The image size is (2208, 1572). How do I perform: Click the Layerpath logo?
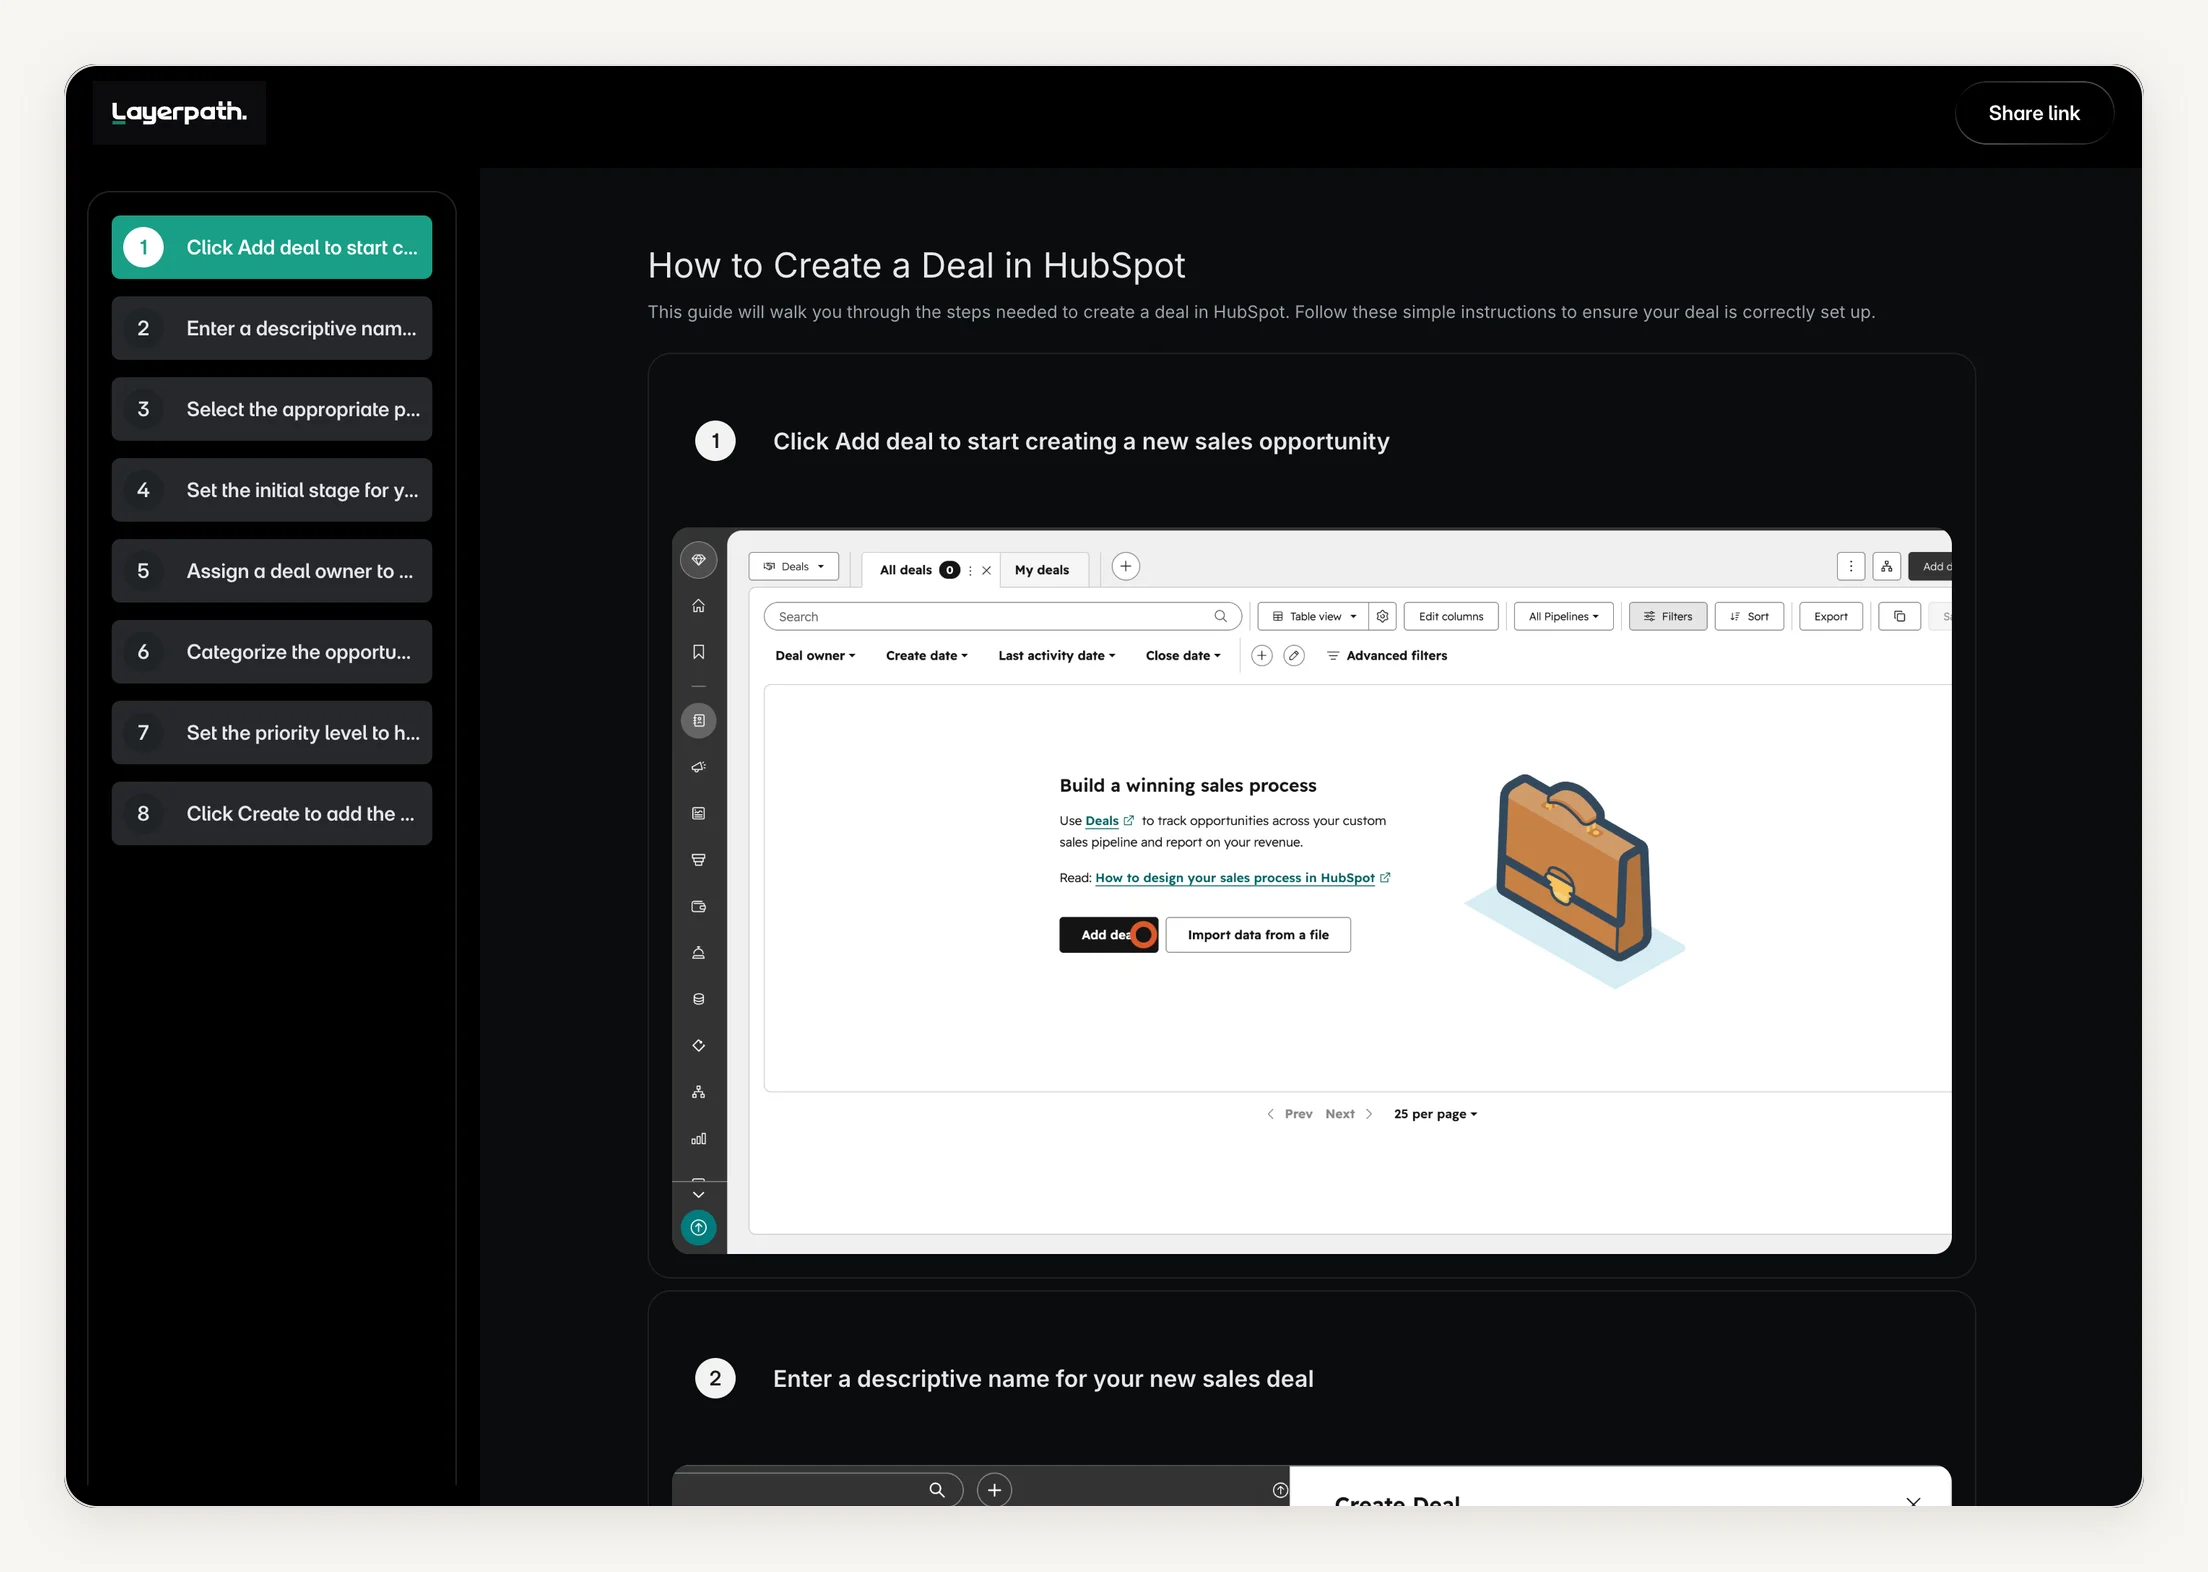click(x=179, y=112)
